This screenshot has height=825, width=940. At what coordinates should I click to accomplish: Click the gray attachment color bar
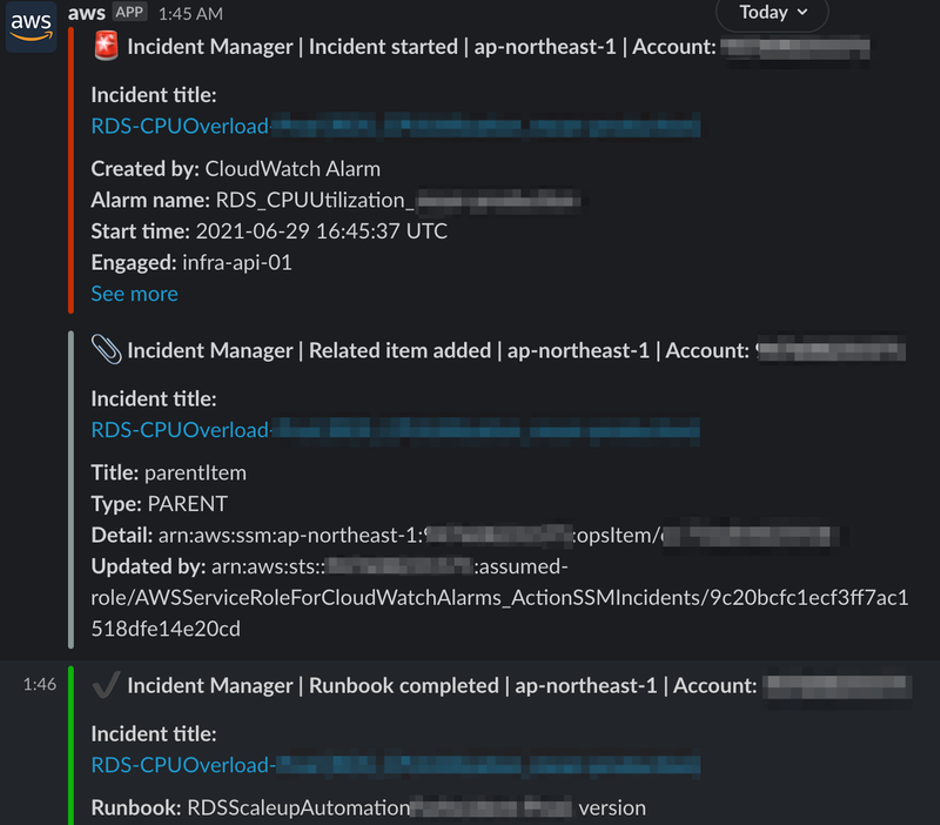pos(71,490)
